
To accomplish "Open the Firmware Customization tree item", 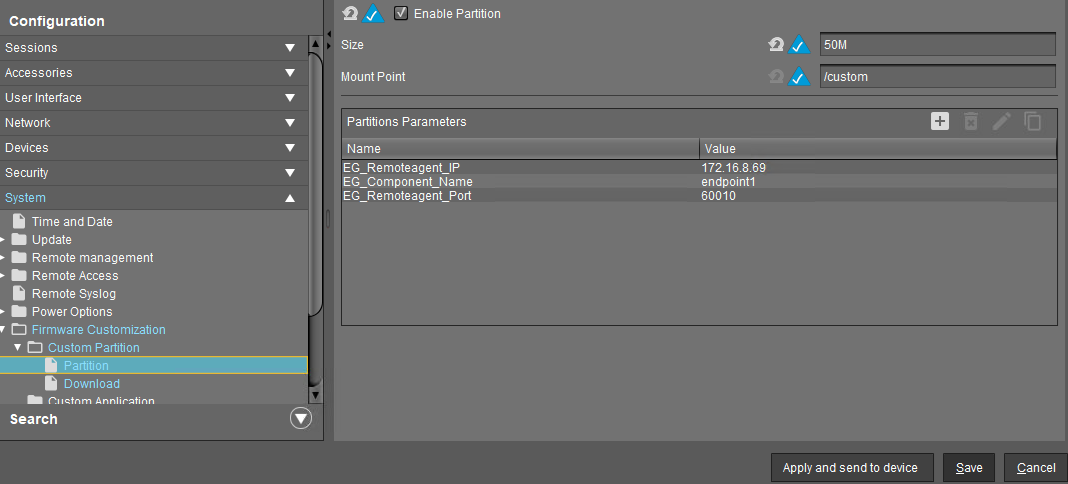I will (99, 329).
